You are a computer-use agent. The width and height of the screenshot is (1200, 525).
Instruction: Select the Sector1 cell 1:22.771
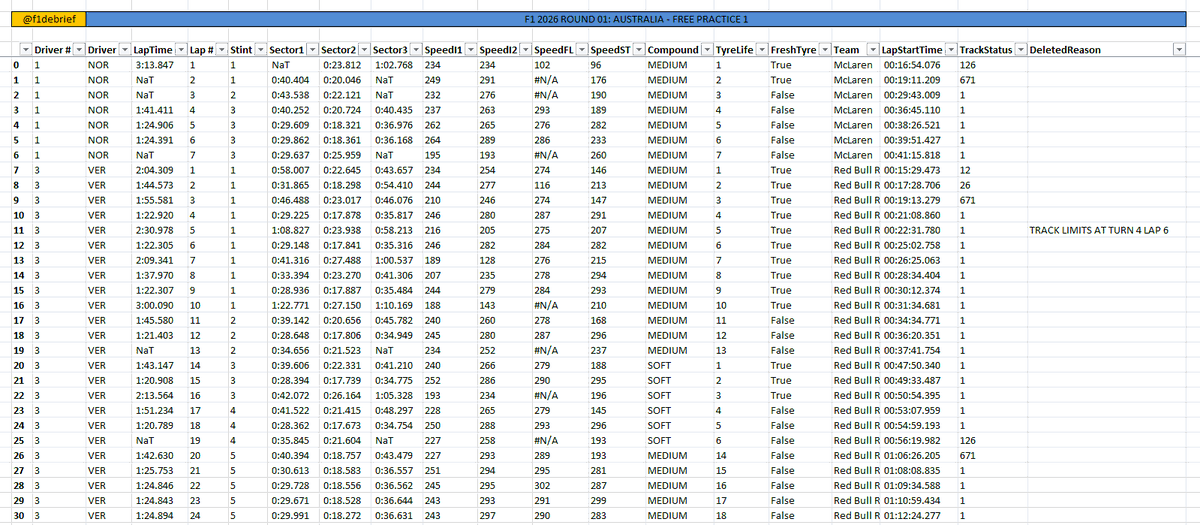(293, 306)
